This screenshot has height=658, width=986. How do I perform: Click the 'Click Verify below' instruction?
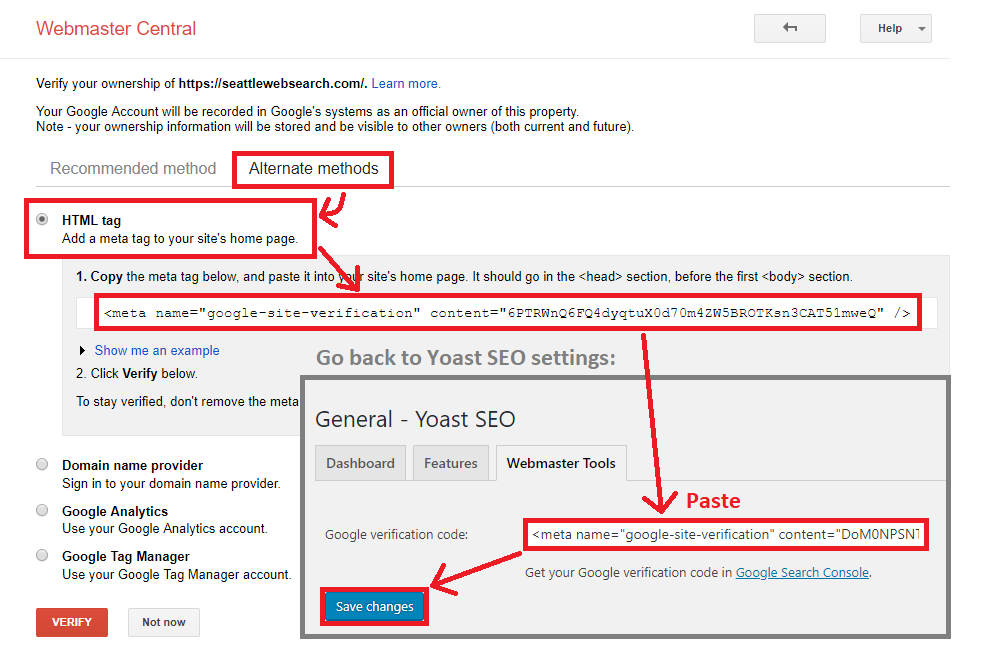pos(136,374)
